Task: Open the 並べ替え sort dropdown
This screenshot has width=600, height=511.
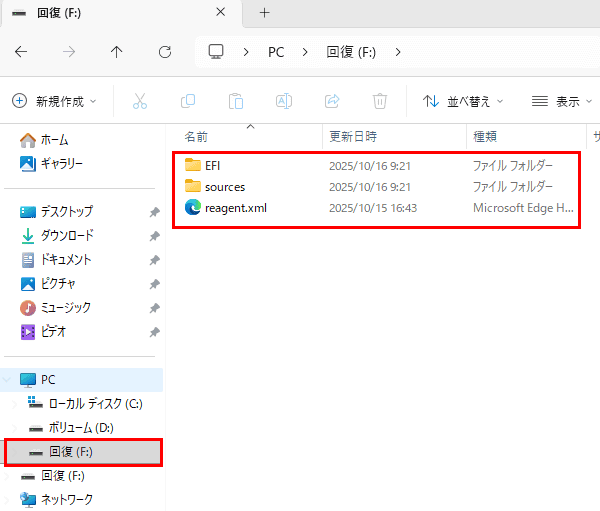Action: click(x=463, y=101)
